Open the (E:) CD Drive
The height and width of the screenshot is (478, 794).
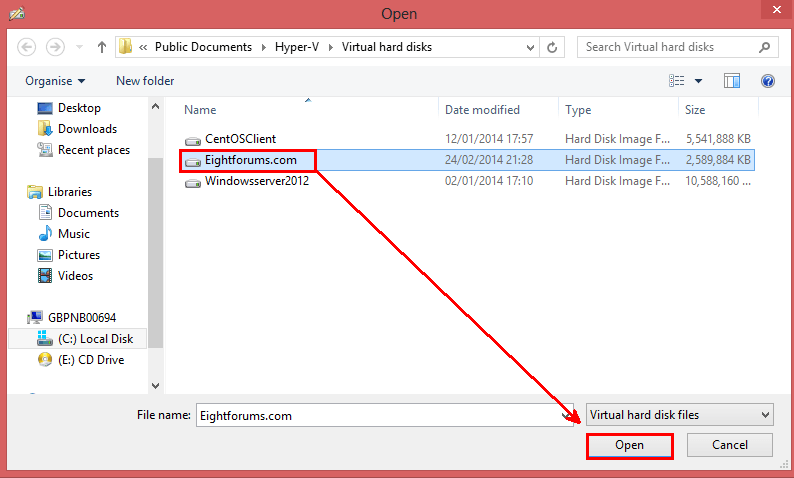point(90,360)
